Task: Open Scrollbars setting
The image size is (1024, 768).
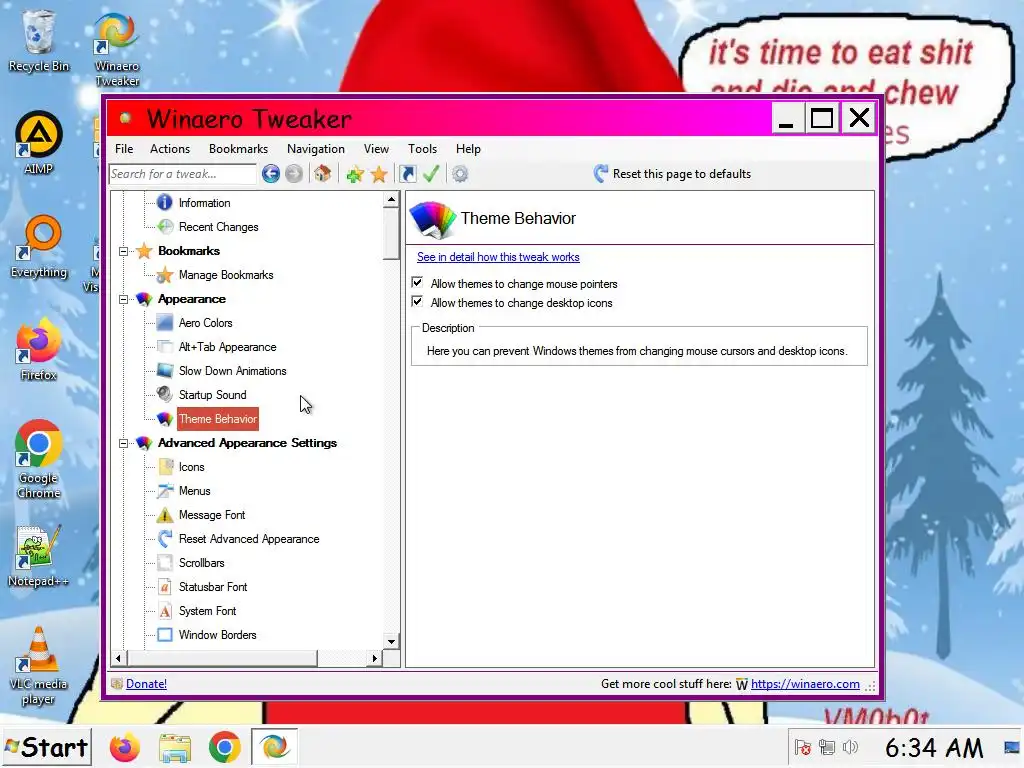Action: coord(201,563)
